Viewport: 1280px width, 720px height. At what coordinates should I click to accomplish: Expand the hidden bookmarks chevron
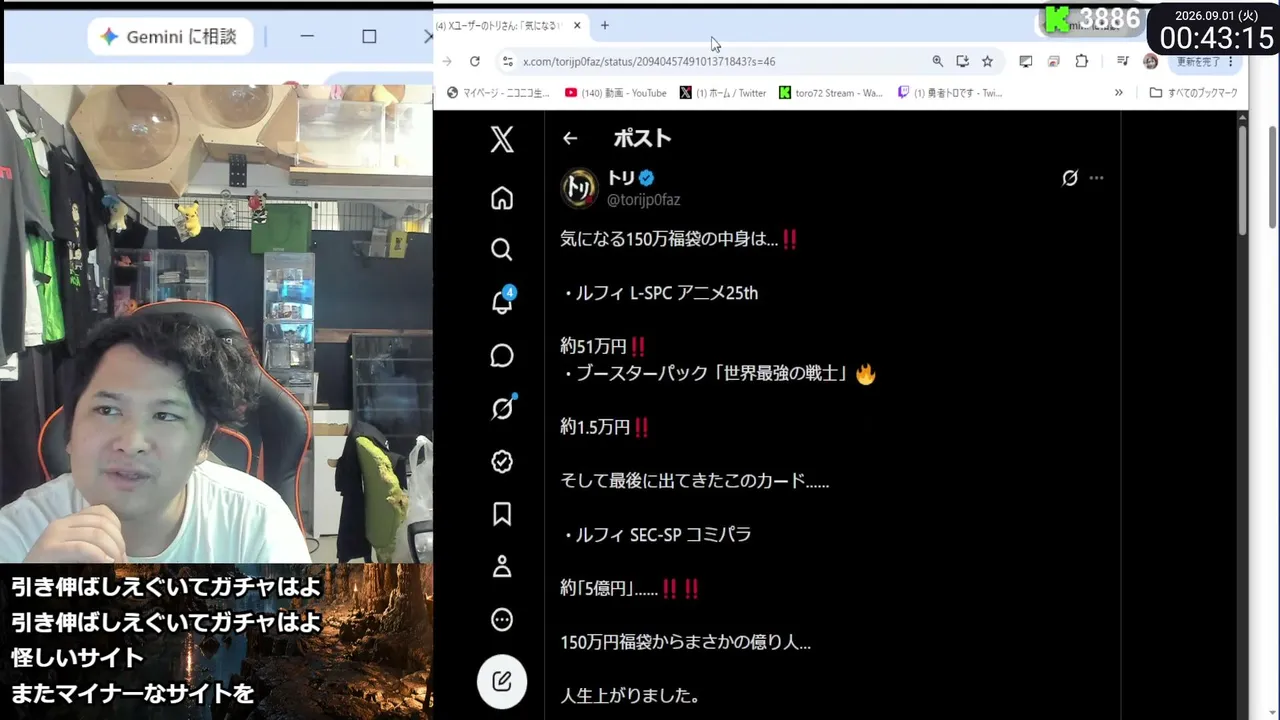coord(1118,93)
